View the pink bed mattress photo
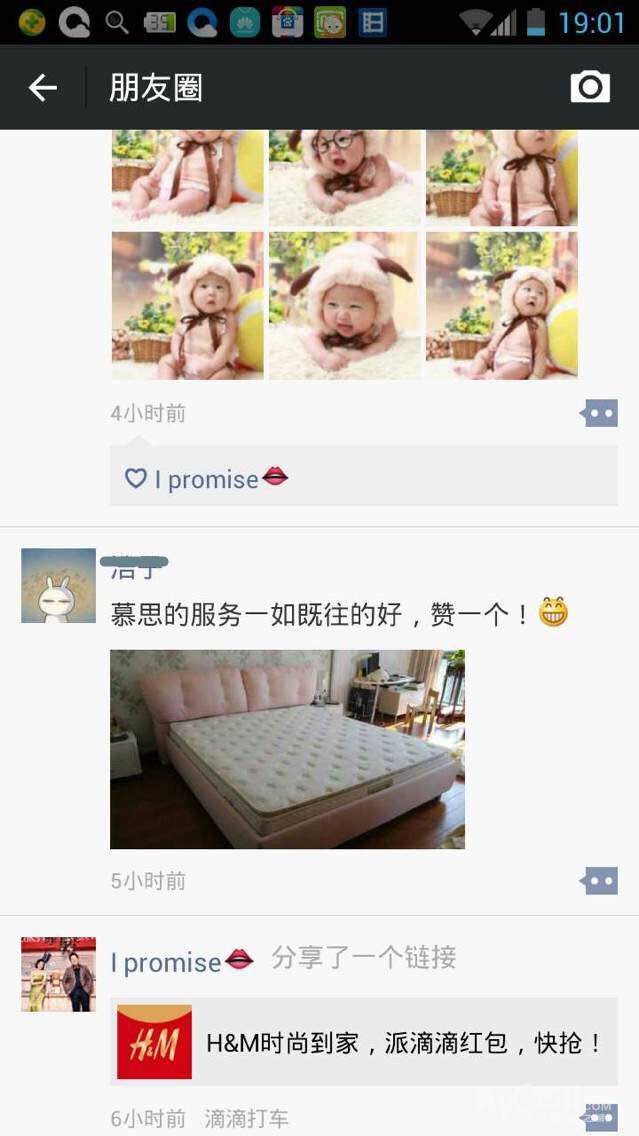This screenshot has height=1136, width=639. [288, 749]
